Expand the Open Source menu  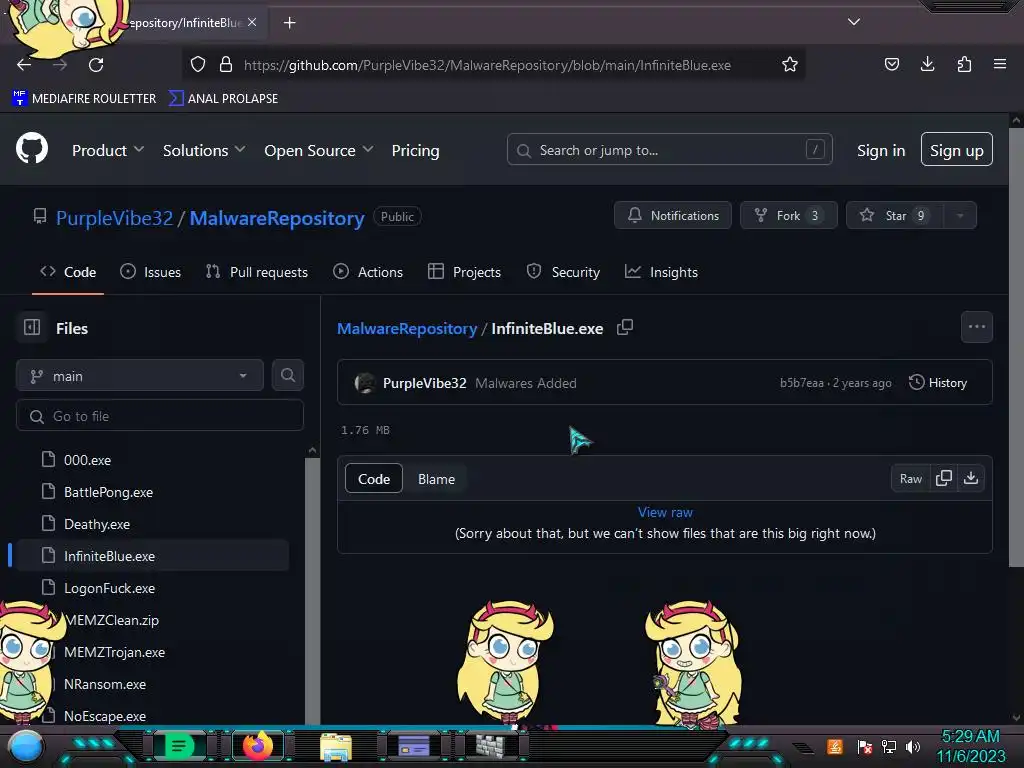319,150
